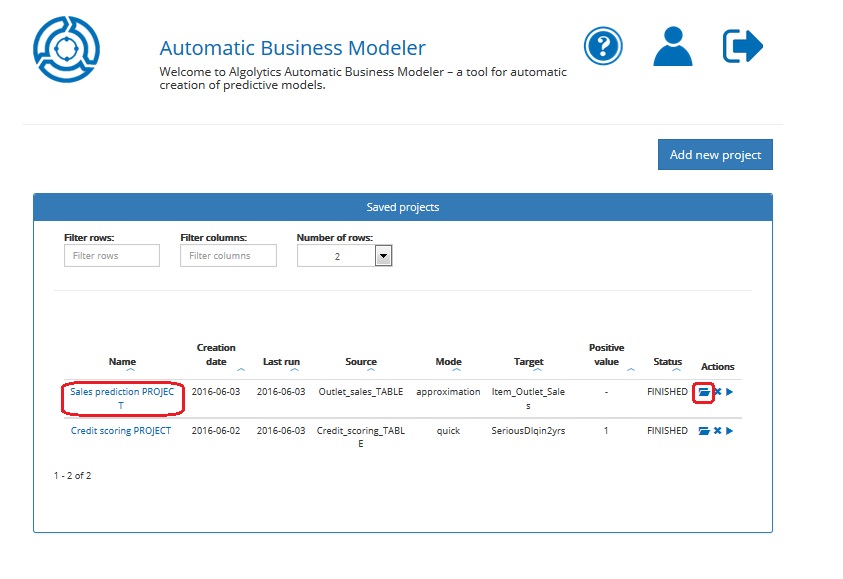Click FINISHED status of Credit scoring project
This screenshot has width=843, height=579.
[x=667, y=431]
